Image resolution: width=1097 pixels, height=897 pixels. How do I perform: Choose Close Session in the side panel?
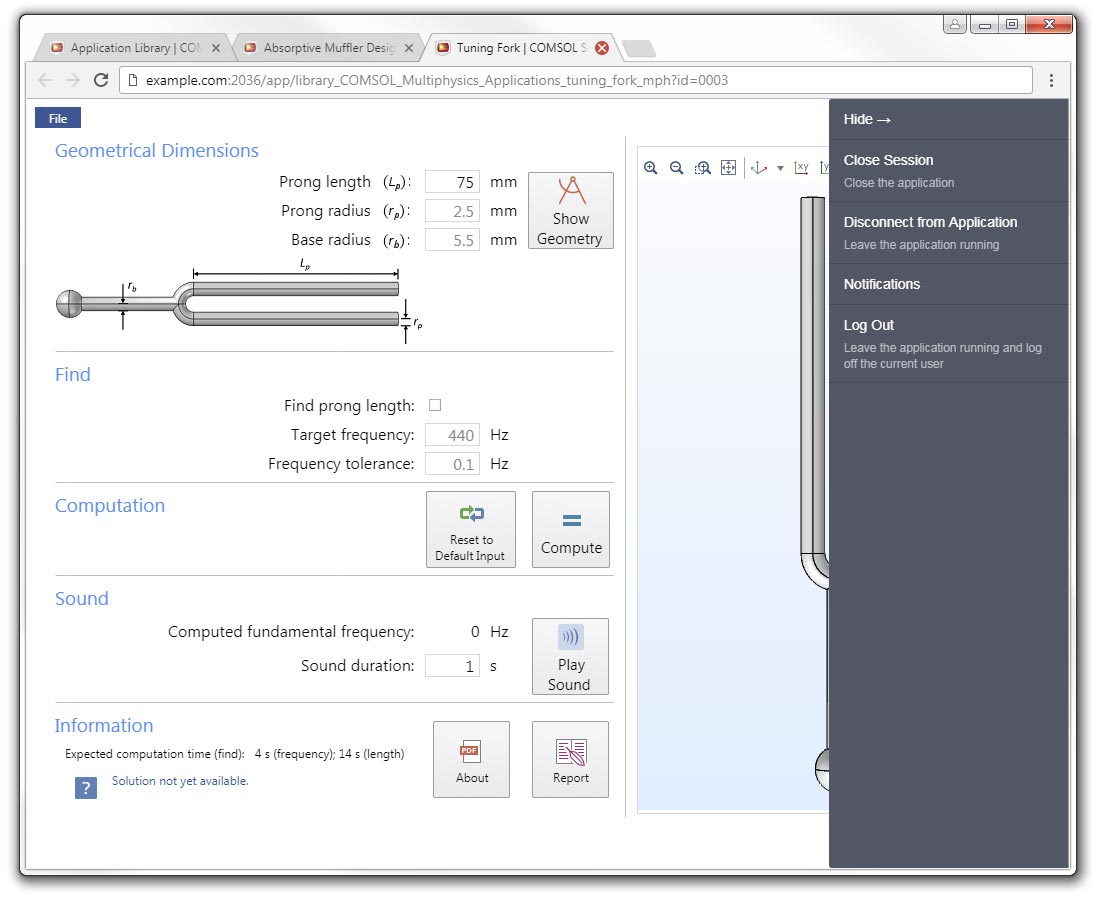pyautogui.click(x=888, y=160)
